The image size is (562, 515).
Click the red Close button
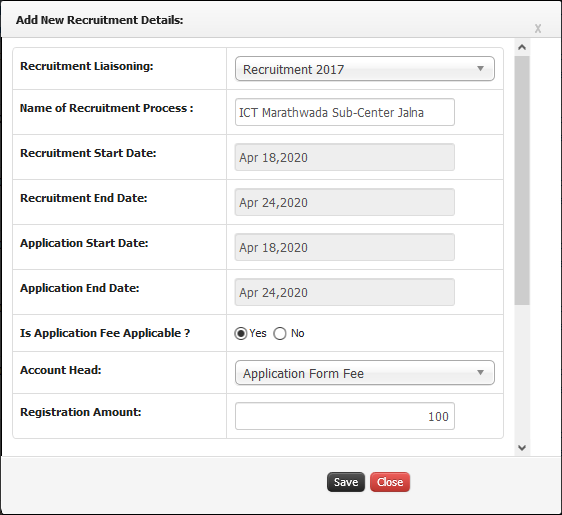pyautogui.click(x=390, y=482)
